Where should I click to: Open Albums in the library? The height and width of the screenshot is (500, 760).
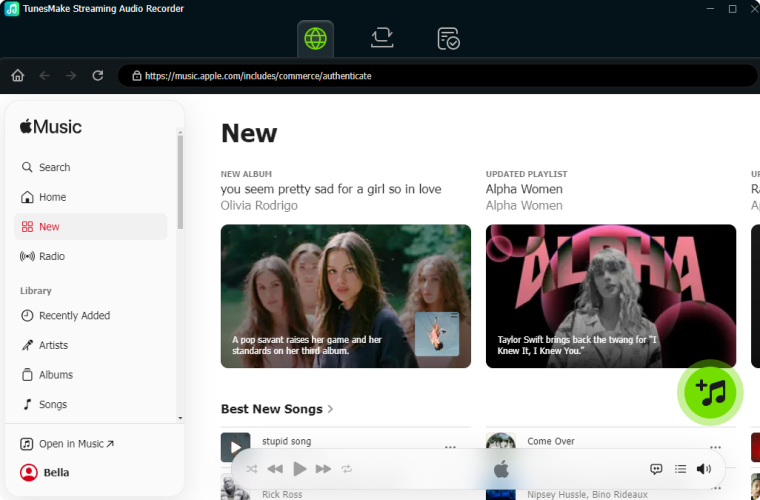tap(91, 375)
